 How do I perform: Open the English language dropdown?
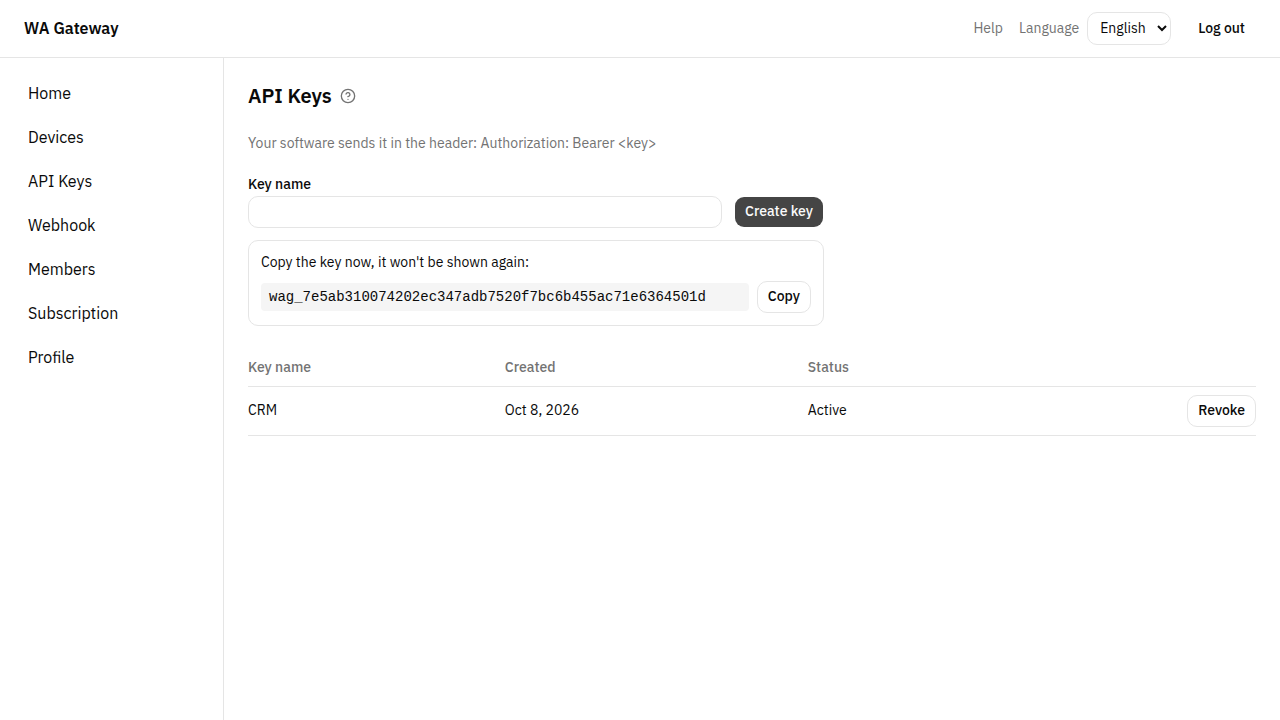1129,28
